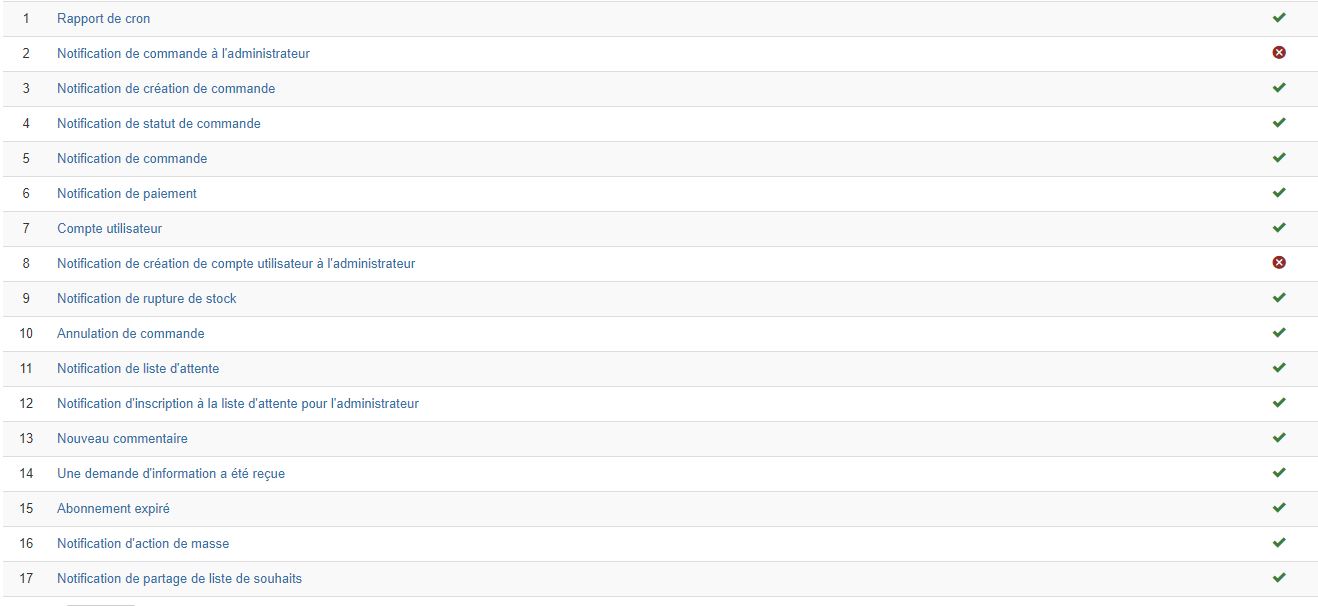Viewport: 1318px width, 606px height.
Task: Open the Notification de commande email link
Action: click(x=132, y=159)
